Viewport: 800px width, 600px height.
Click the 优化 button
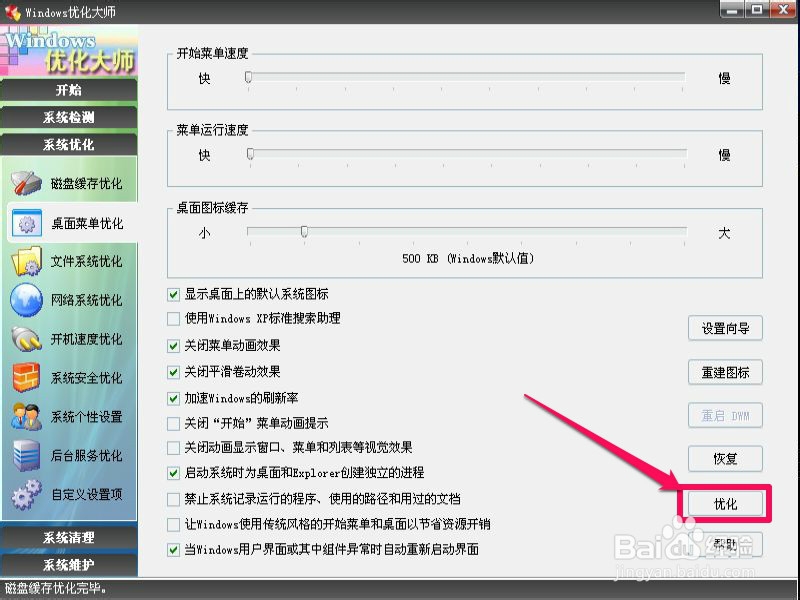point(724,503)
